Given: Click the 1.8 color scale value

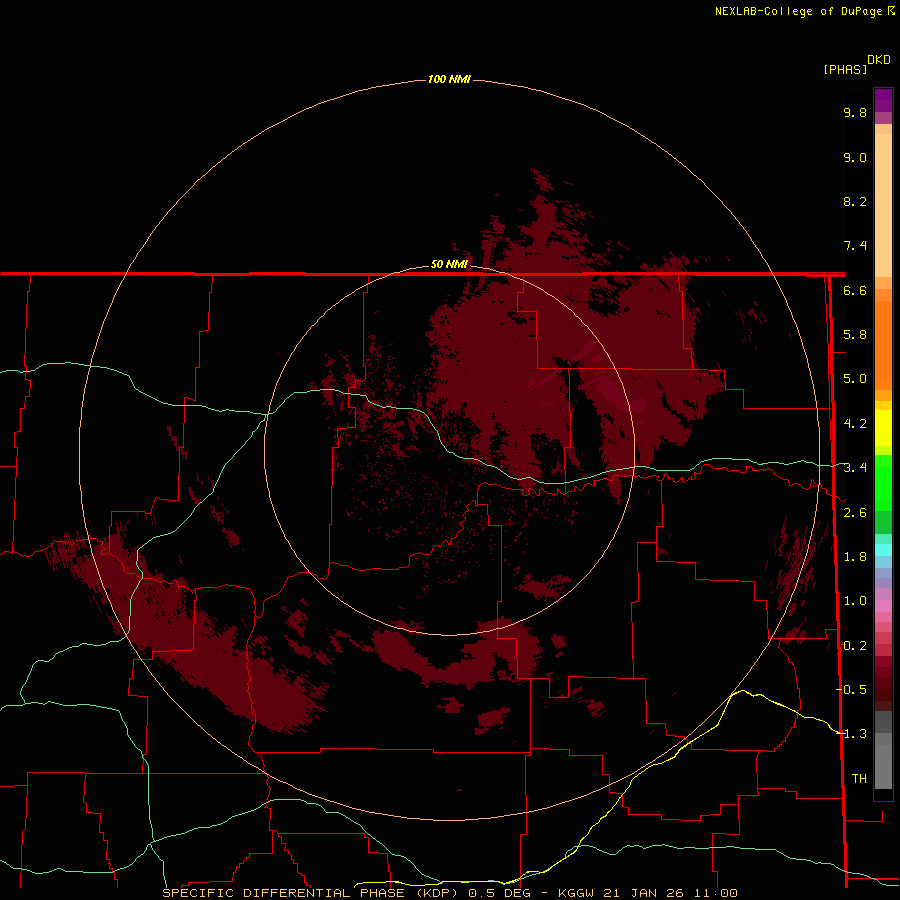Looking at the screenshot, I should (x=855, y=557).
